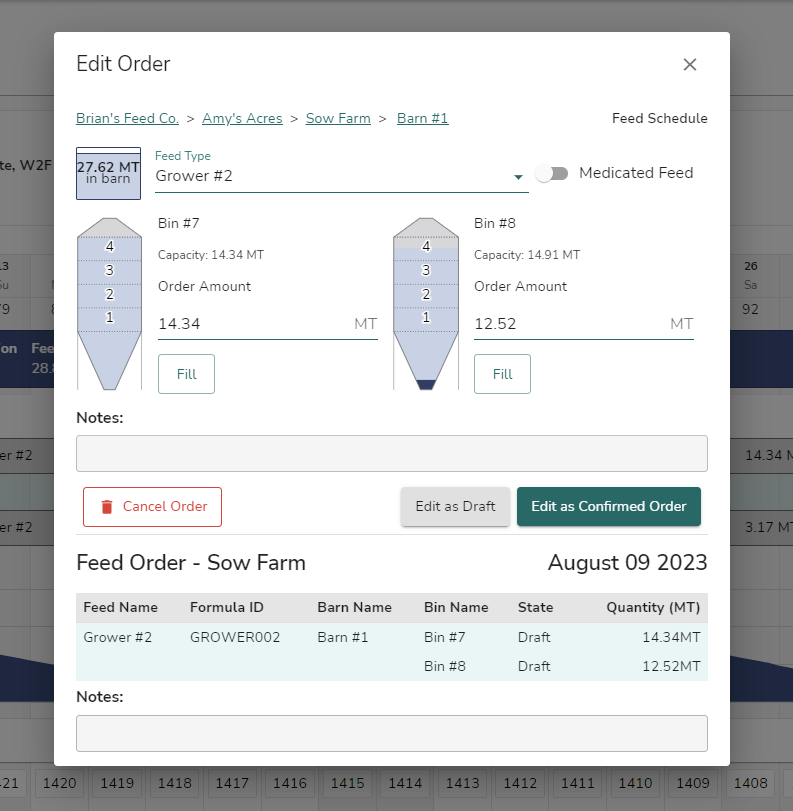Click the Bin #7 silo graphic
The image size is (793, 811).
pos(109,300)
